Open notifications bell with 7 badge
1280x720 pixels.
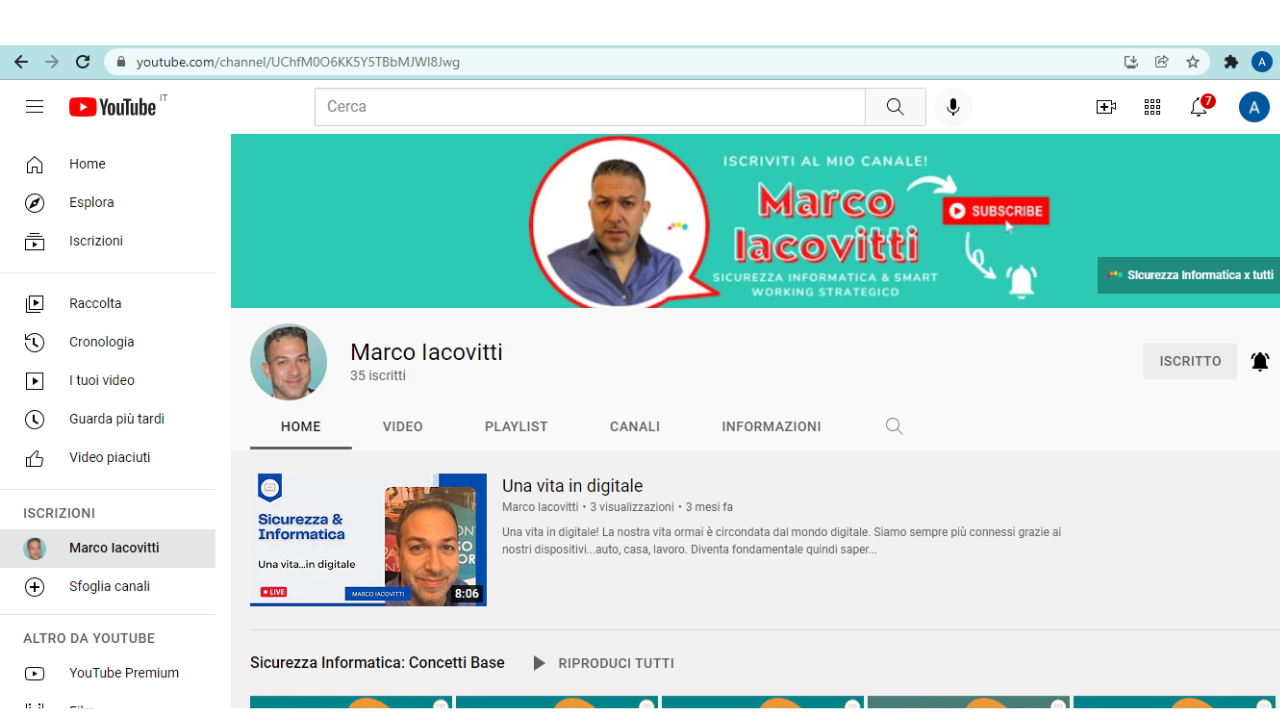point(1199,107)
